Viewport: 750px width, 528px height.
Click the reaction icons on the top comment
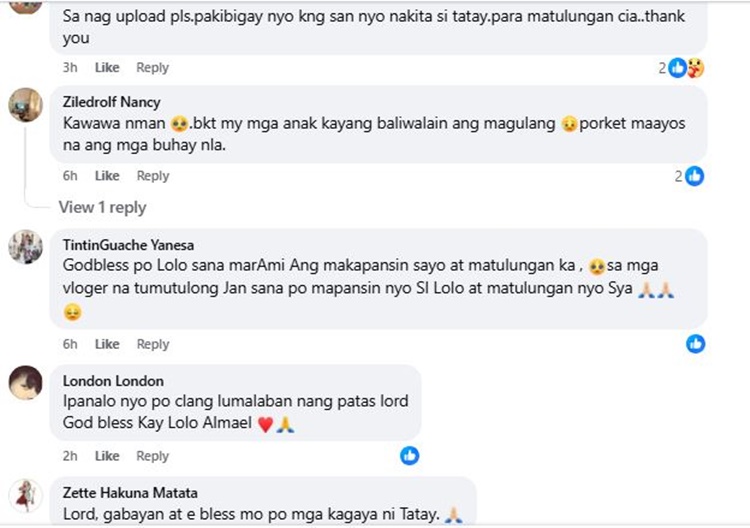[x=686, y=68]
